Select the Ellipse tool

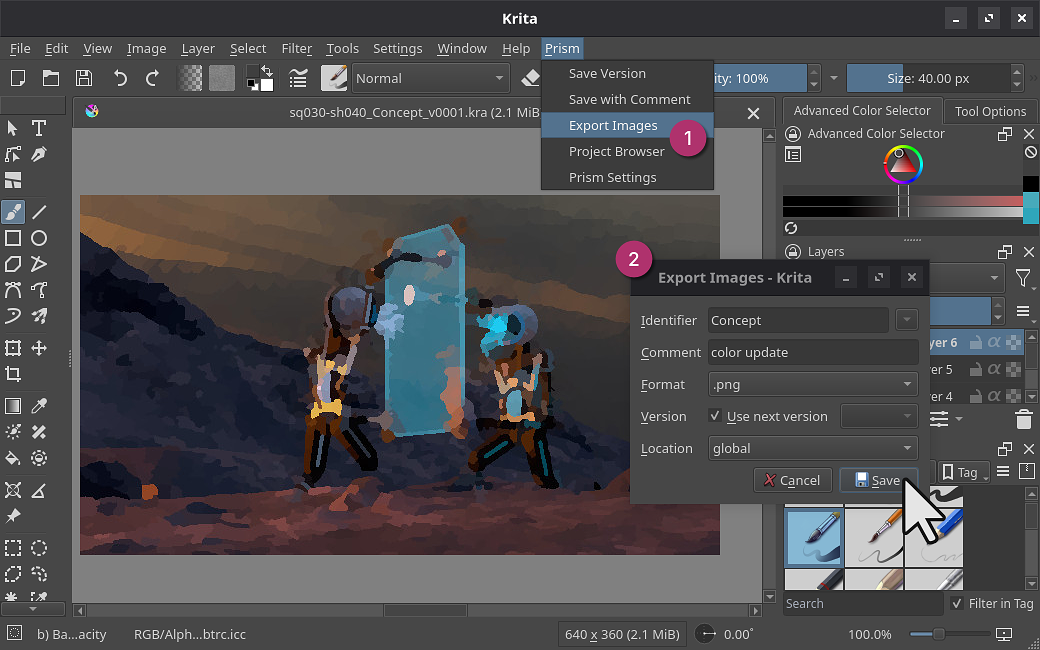click(x=39, y=238)
